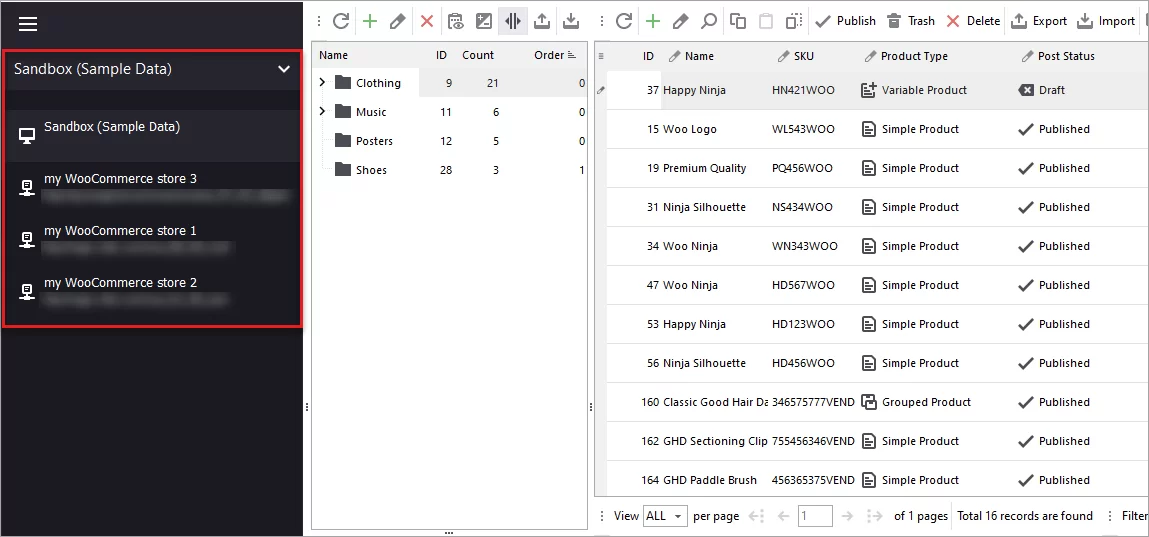
Task: Expand the Music category tree node
Action: click(x=322, y=112)
